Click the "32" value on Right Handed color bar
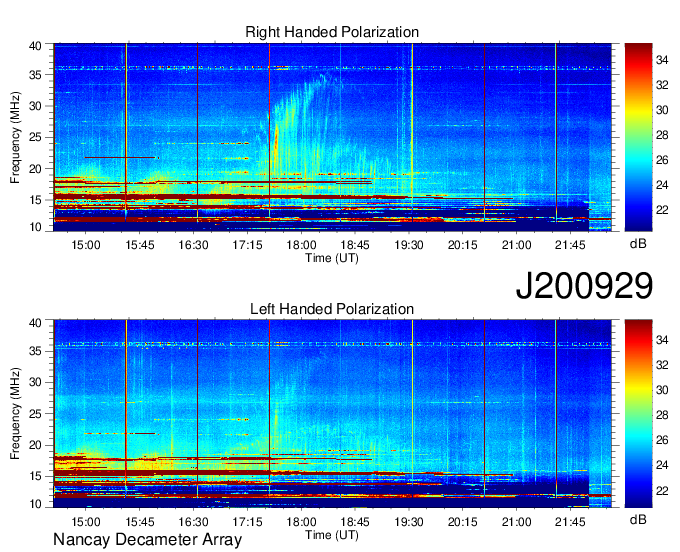Screen dimensions: 680x552 (662, 85)
